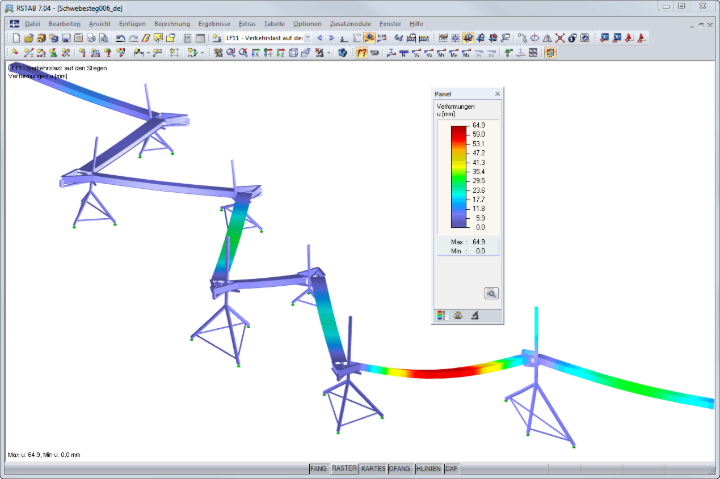This screenshot has width=720, height=479.
Task: Show view in Y direction
Action: (268, 53)
